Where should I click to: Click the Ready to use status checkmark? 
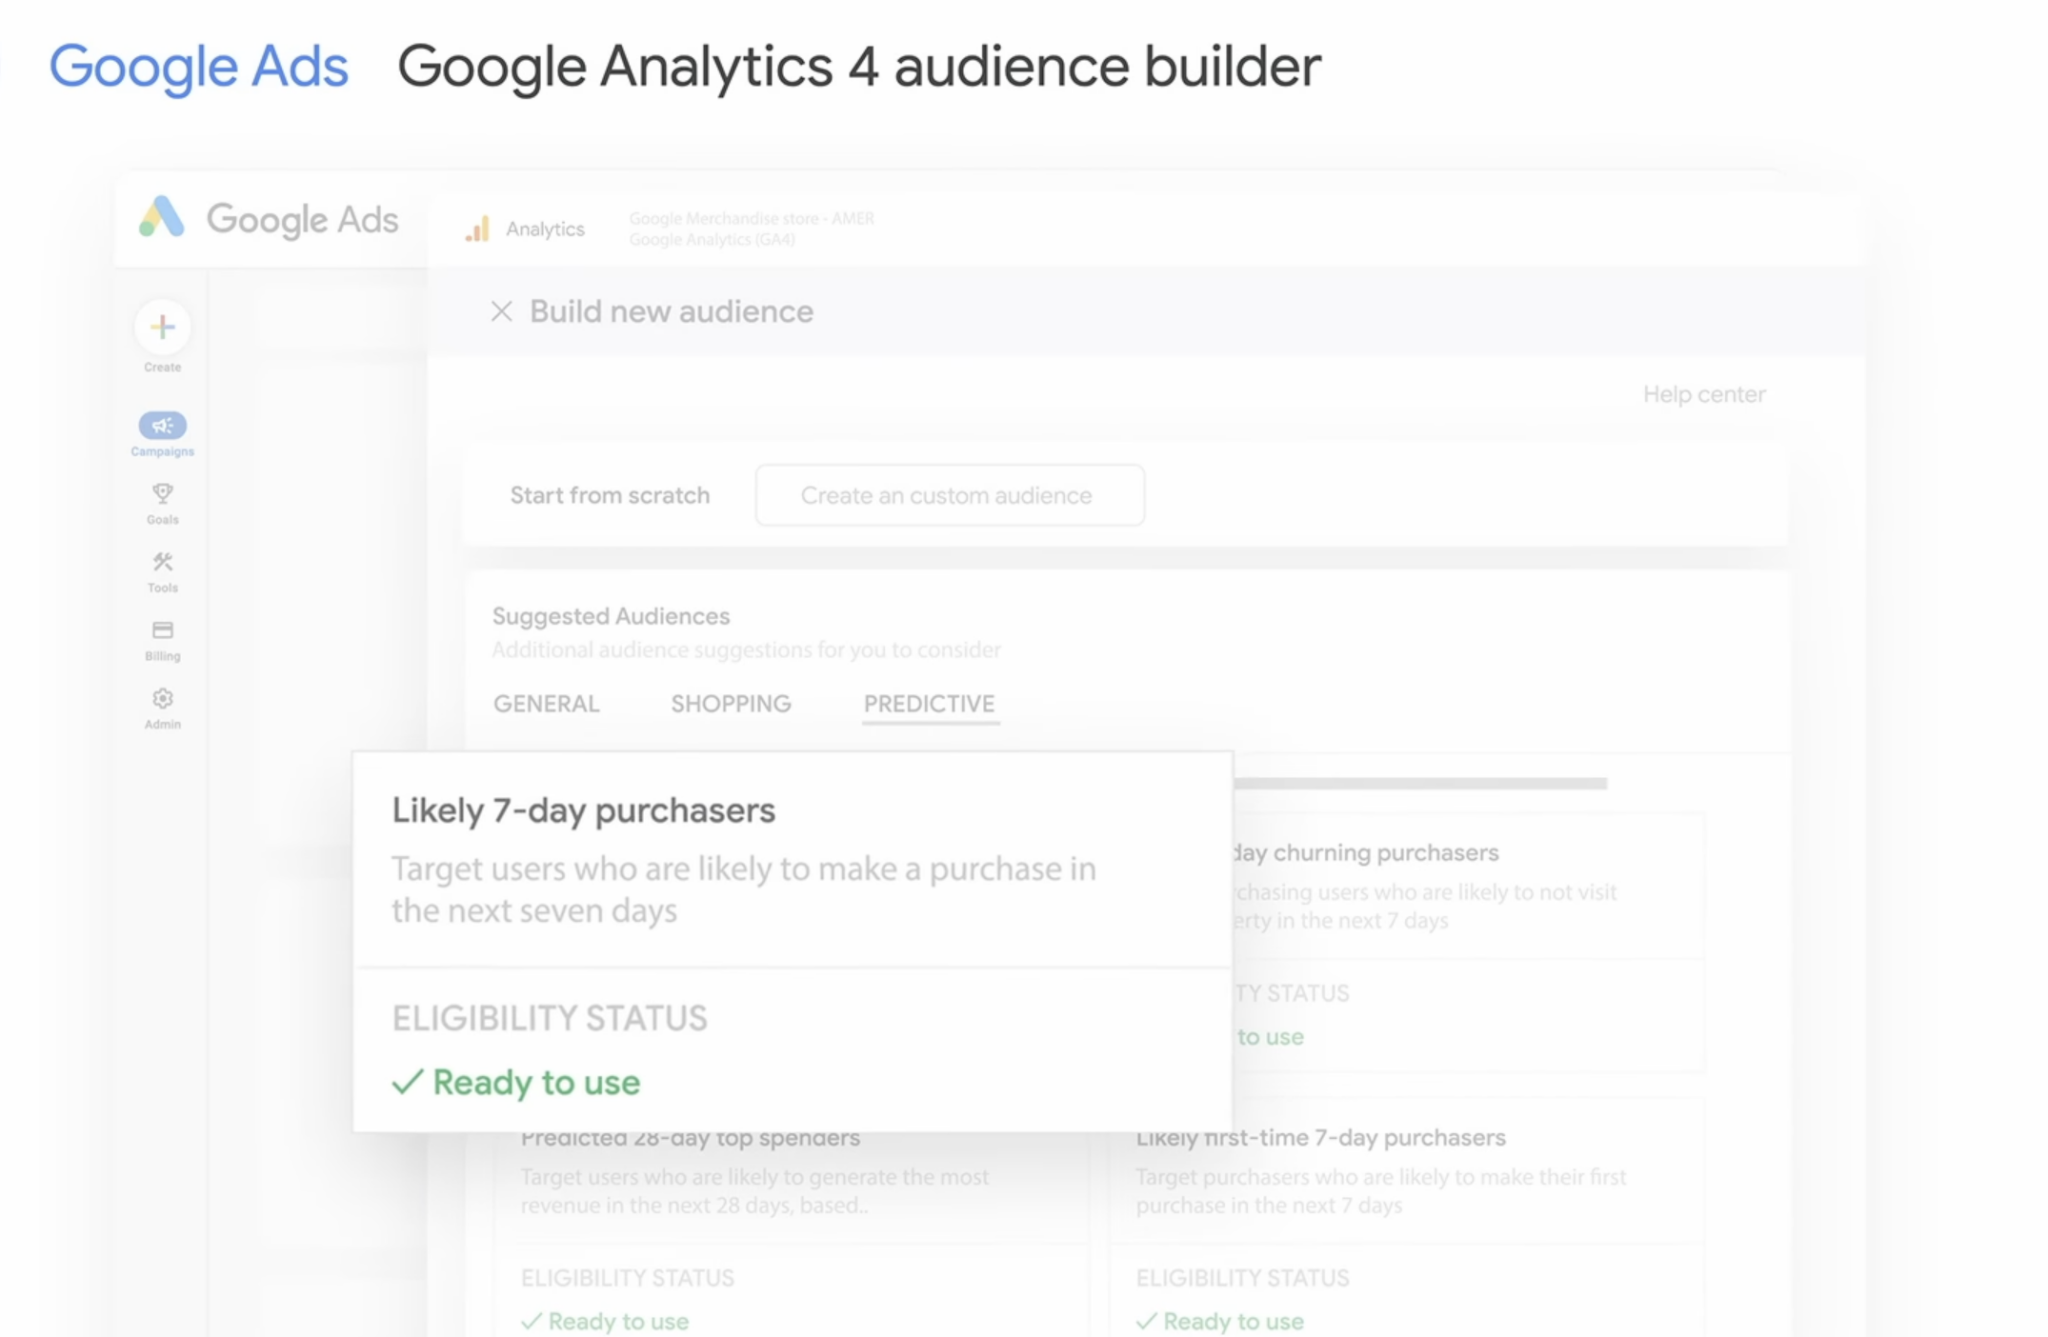click(407, 1082)
